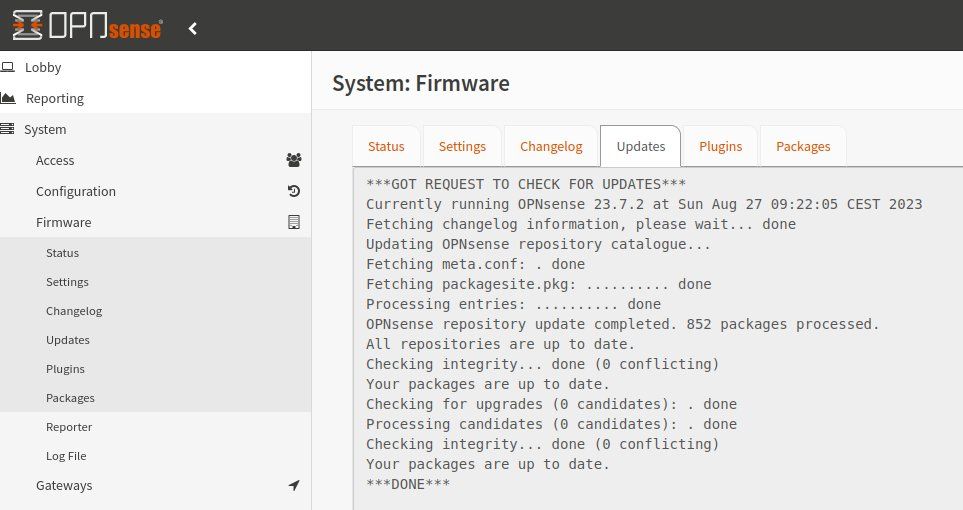Viewport: 963px width, 510px height.
Task: Switch to the Status tab
Action: pos(386,146)
